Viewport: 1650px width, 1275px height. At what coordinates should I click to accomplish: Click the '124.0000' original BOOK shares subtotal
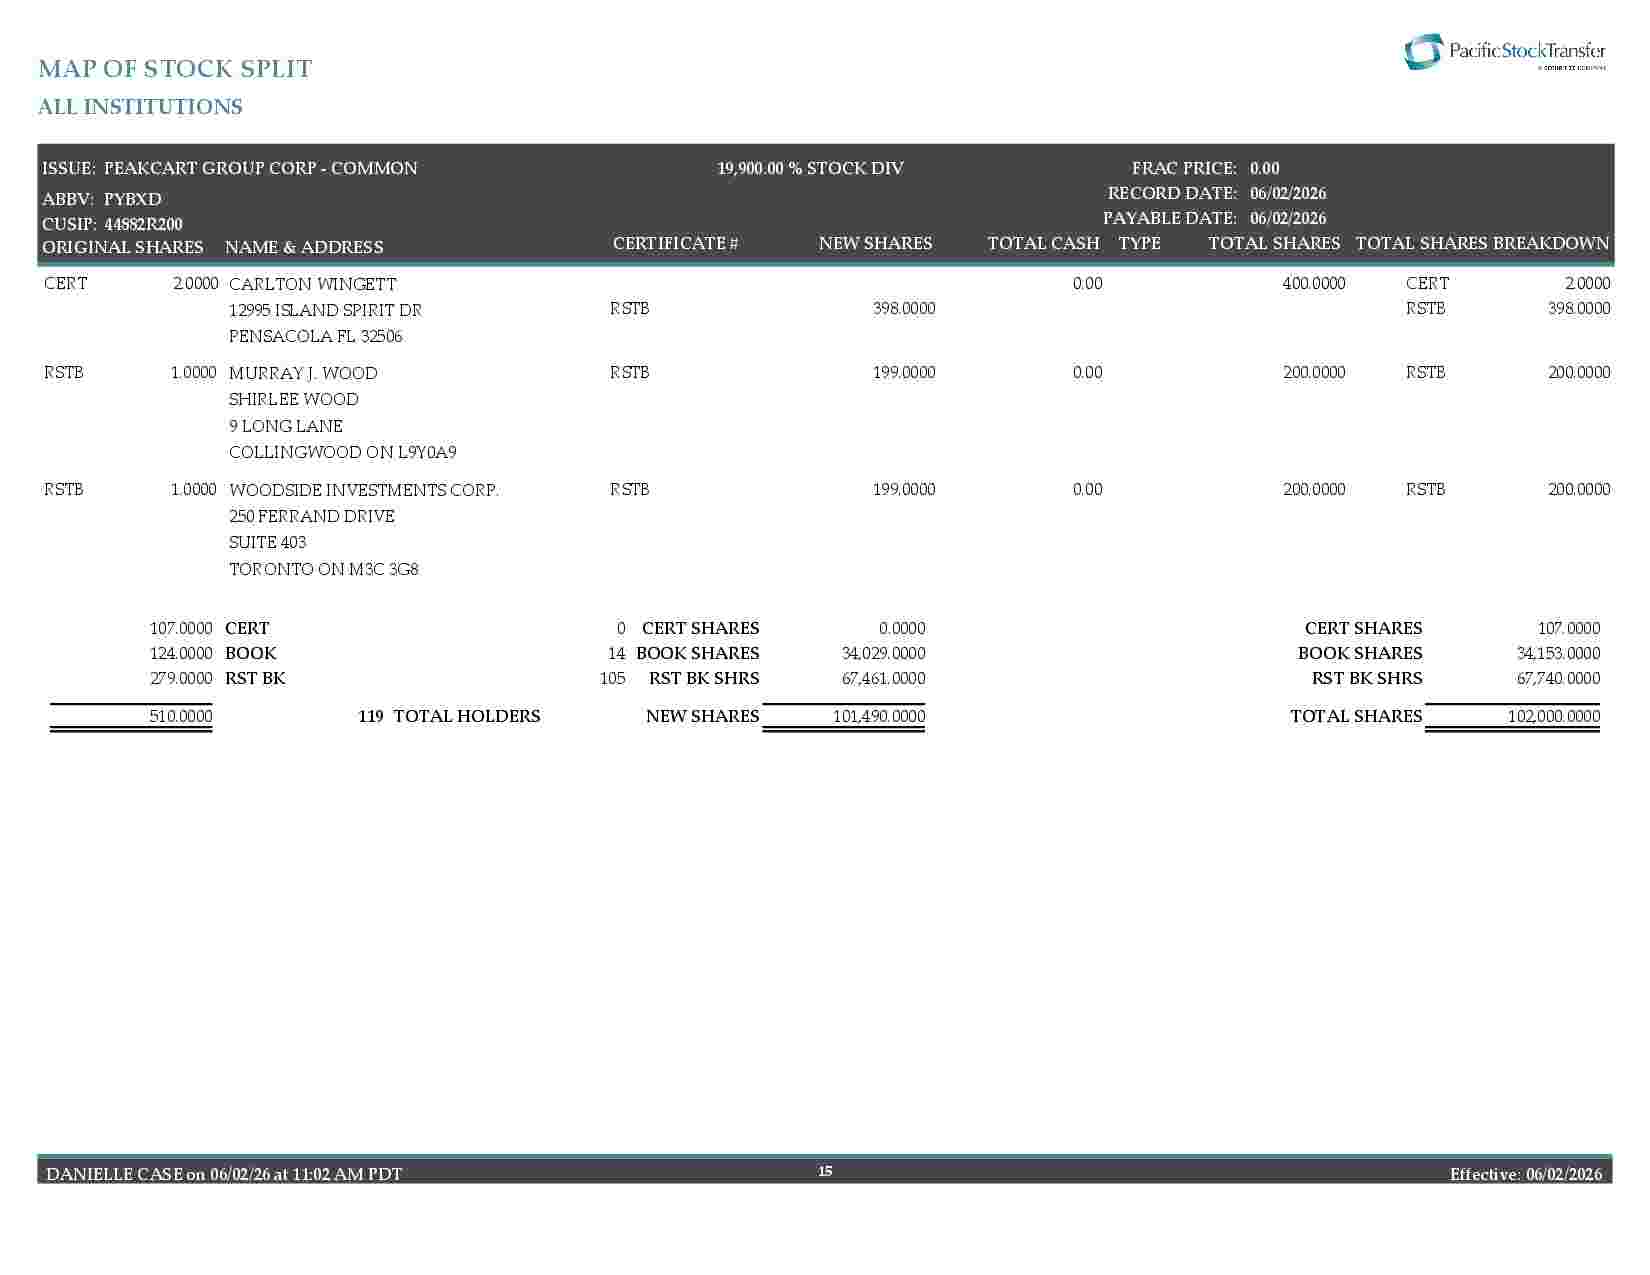181,653
